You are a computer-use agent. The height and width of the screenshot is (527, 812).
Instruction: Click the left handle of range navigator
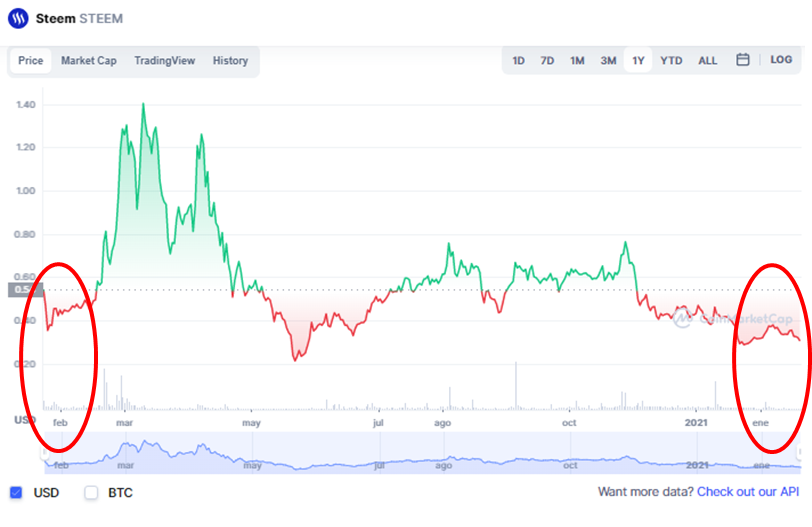(x=45, y=453)
